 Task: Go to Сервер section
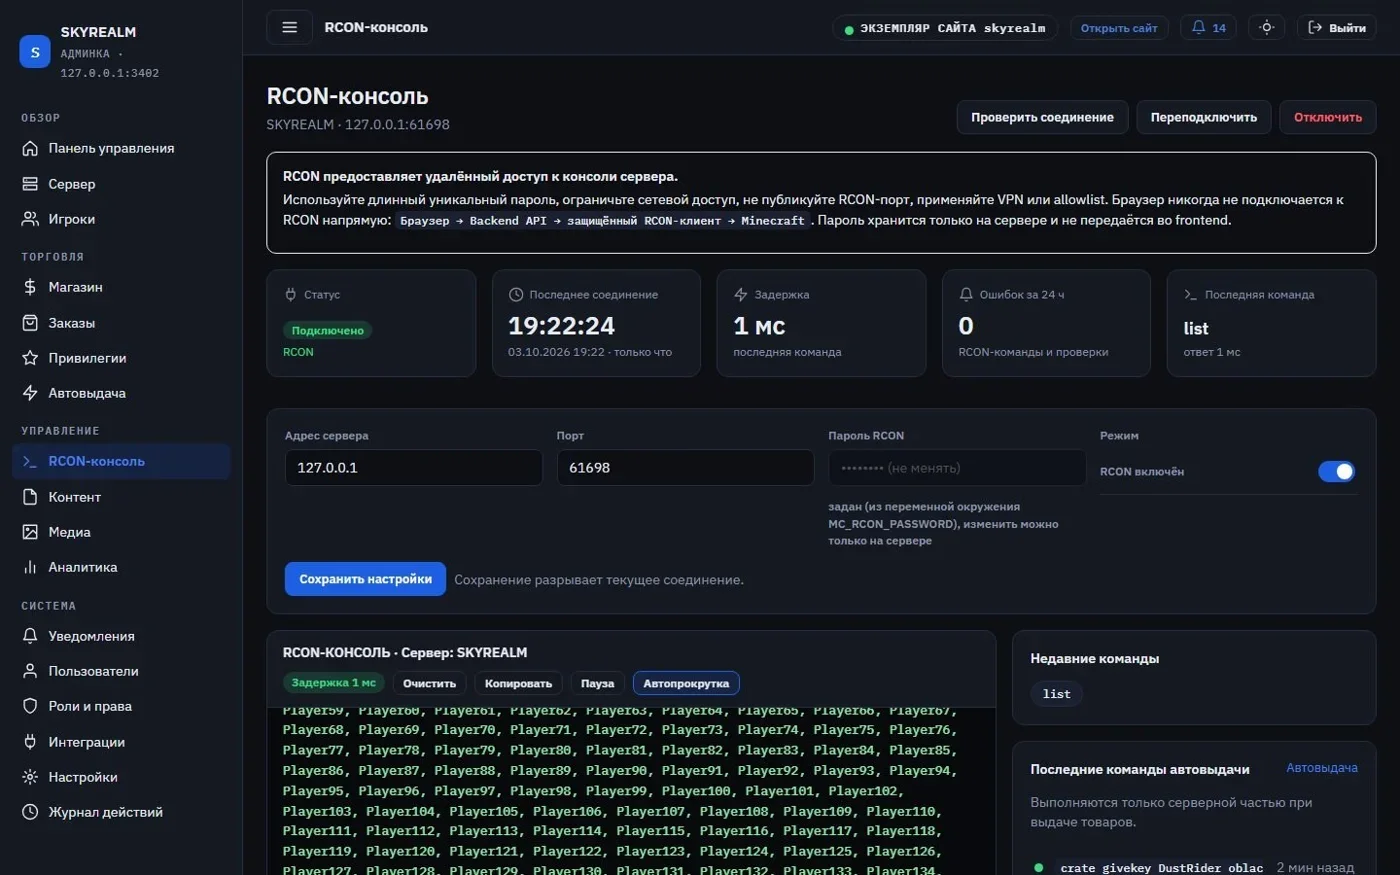pyautogui.click(x=121, y=184)
